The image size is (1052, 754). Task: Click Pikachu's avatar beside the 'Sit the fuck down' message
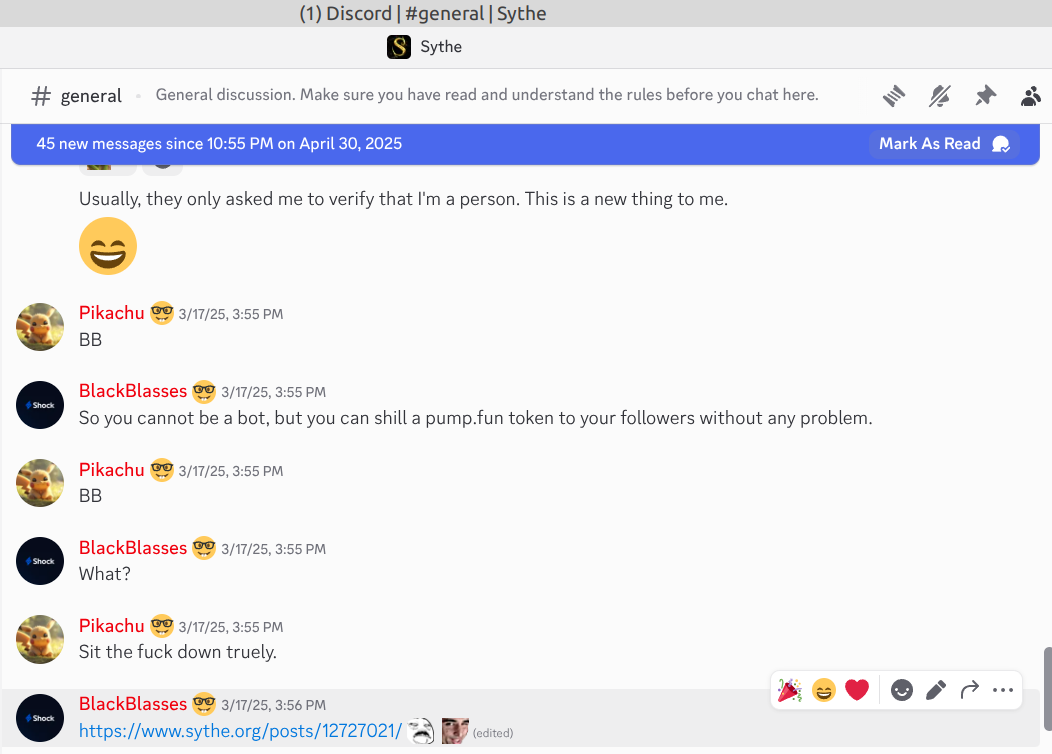pos(40,639)
